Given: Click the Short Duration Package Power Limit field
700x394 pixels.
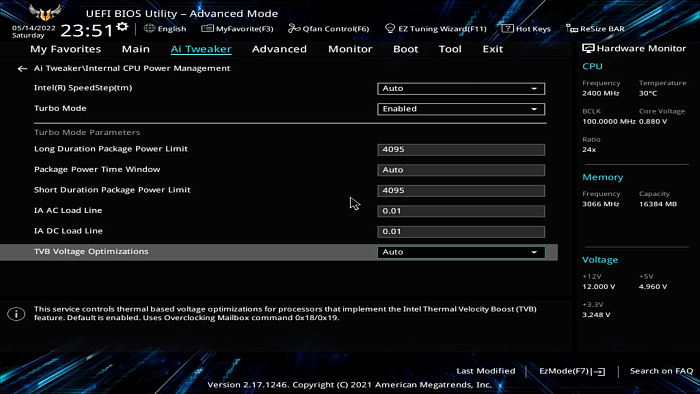Looking at the screenshot, I should point(461,191).
